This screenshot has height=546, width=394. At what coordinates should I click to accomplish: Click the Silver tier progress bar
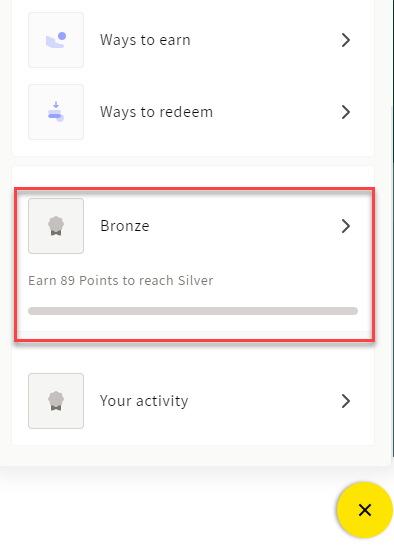[x=193, y=311]
